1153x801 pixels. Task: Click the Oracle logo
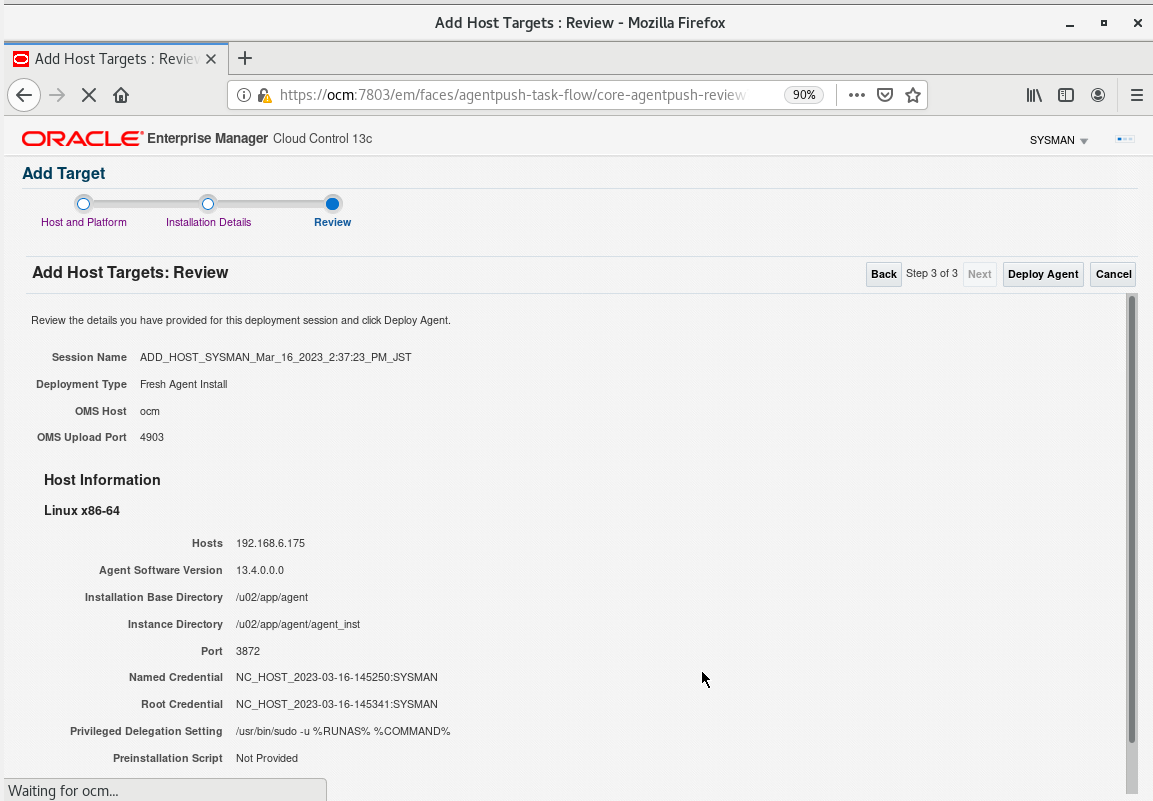click(x=82, y=138)
